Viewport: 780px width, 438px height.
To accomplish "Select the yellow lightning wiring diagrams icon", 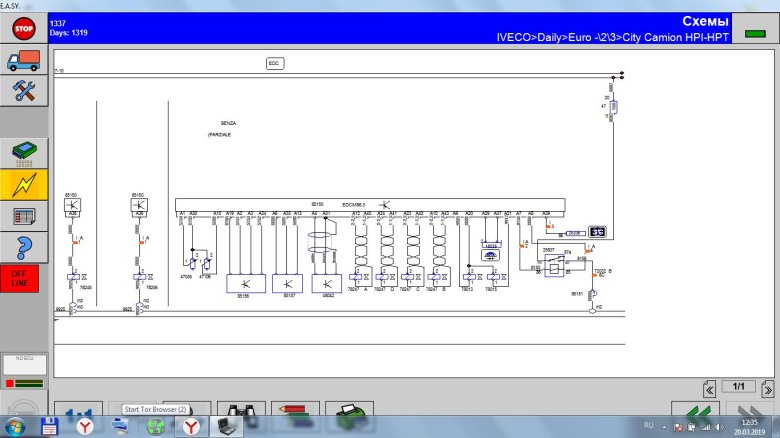I will click(24, 184).
